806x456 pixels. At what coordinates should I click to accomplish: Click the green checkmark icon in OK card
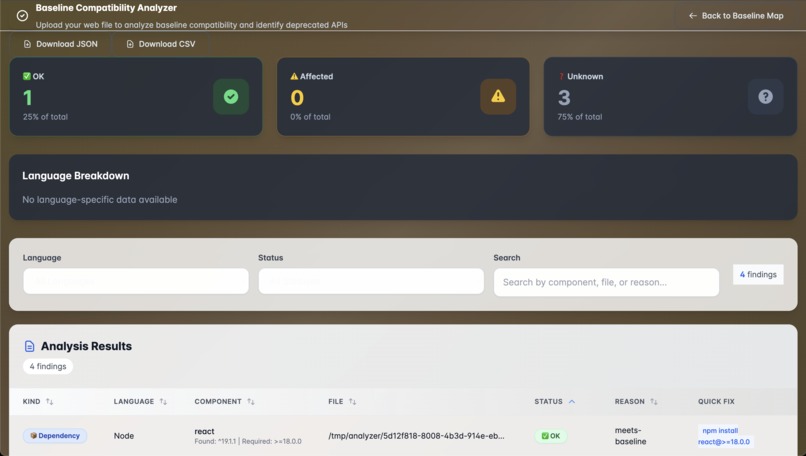231,97
